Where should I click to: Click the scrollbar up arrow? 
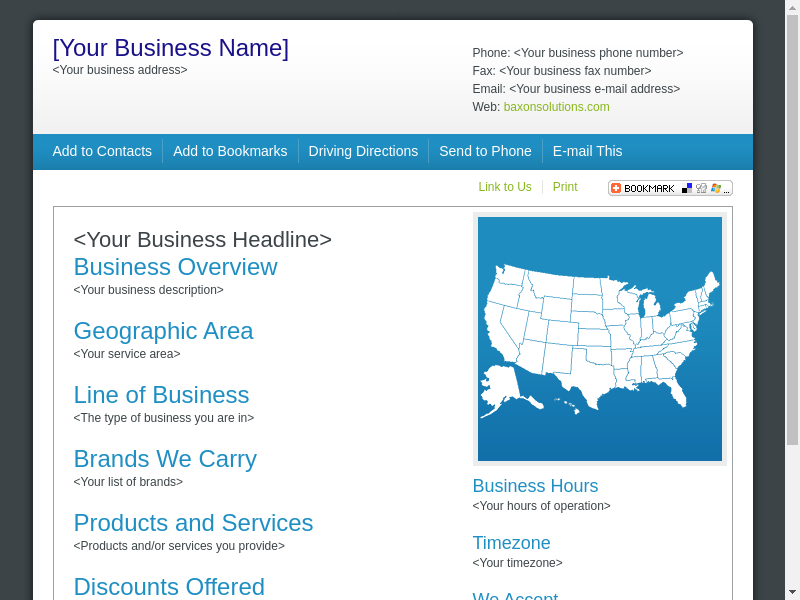pos(792,7)
